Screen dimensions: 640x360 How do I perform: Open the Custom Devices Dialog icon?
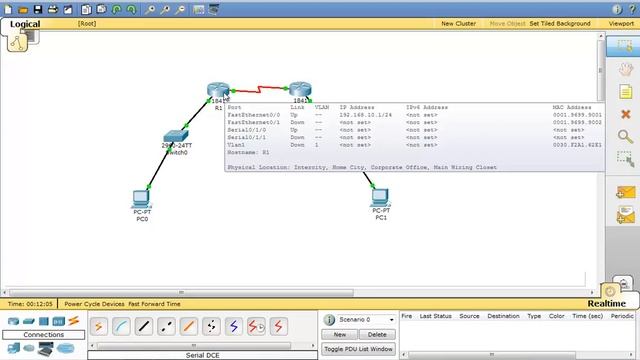tap(214, 9)
